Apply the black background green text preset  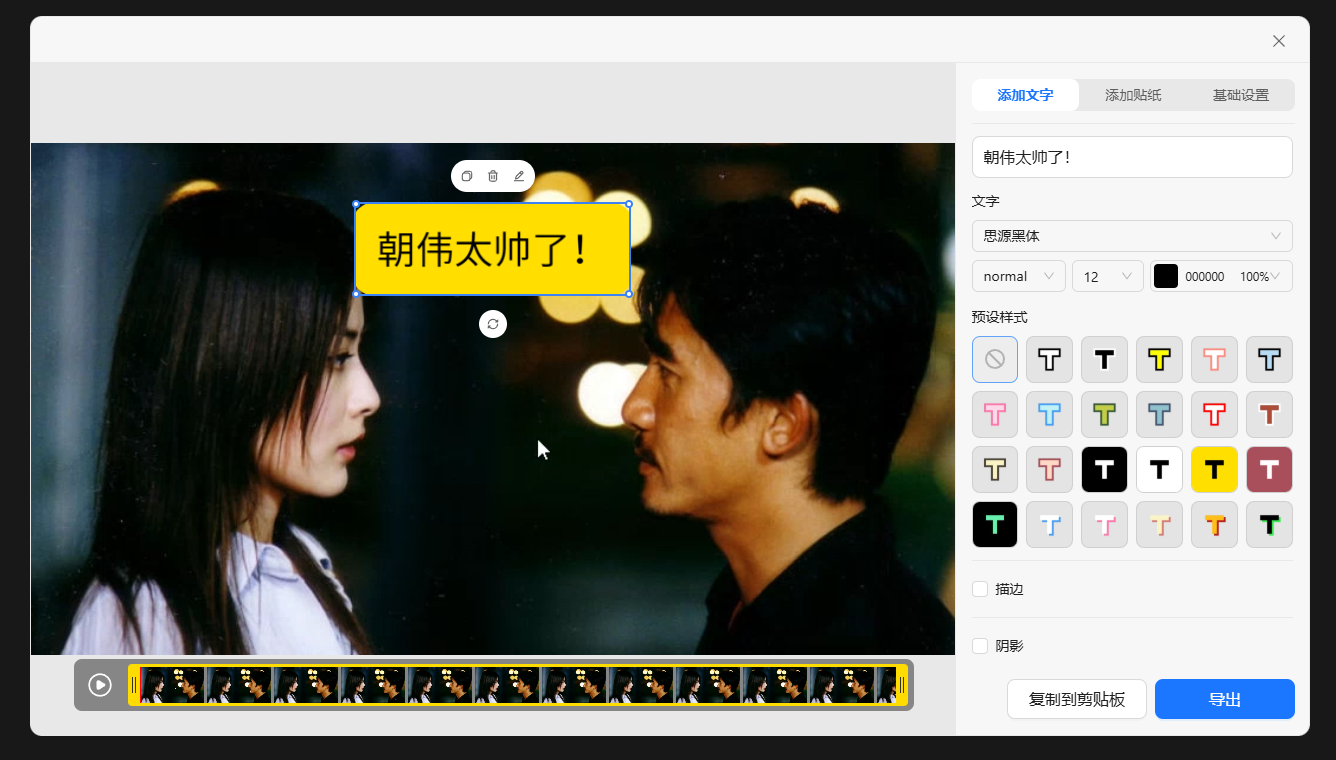[995, 524]
